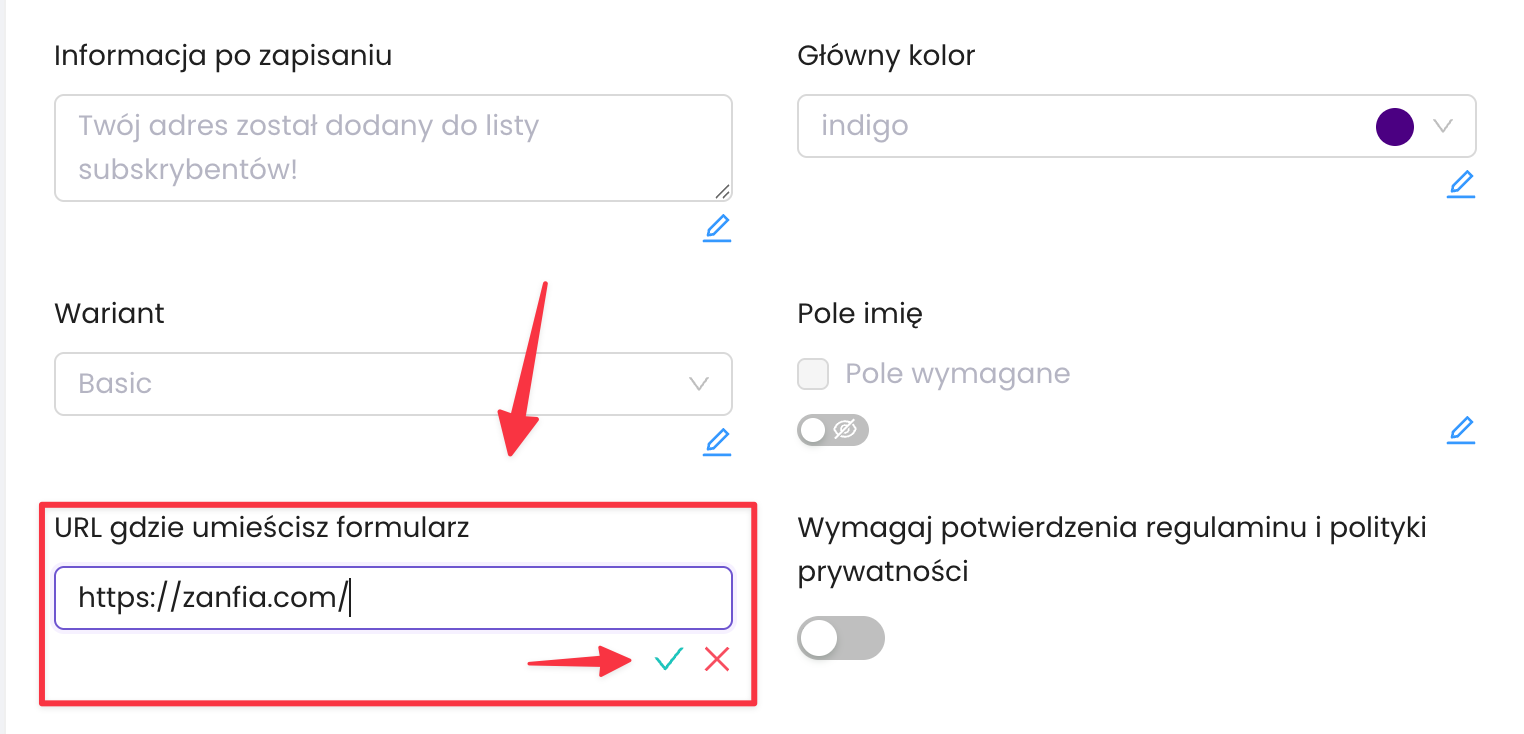
Task: Toggle Pole imię visibility switch
Action: [x=833, y=431]
